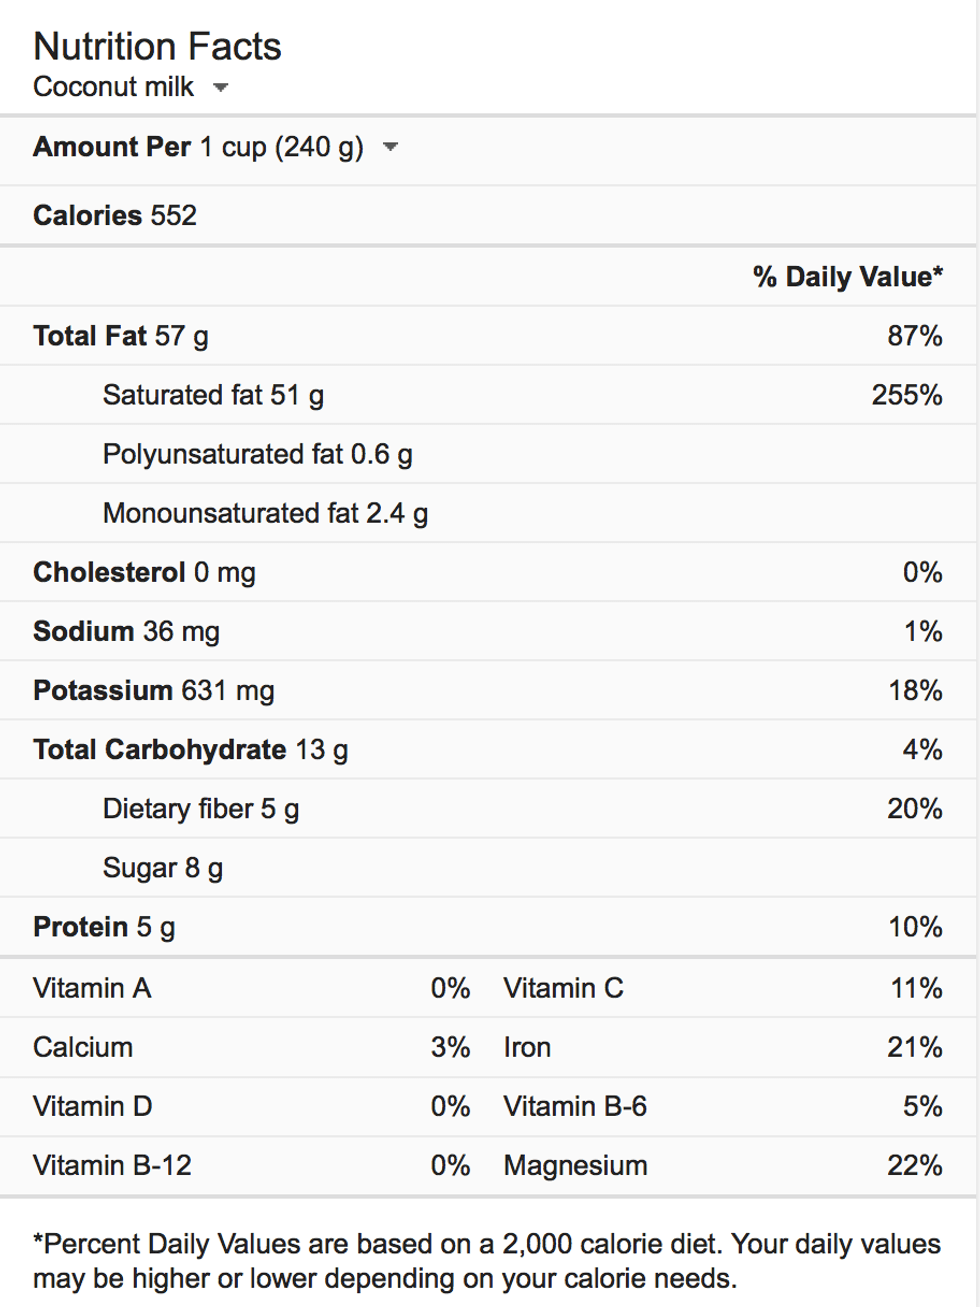
Task: Select the Calories 552 row
Action: pos(115,216)
